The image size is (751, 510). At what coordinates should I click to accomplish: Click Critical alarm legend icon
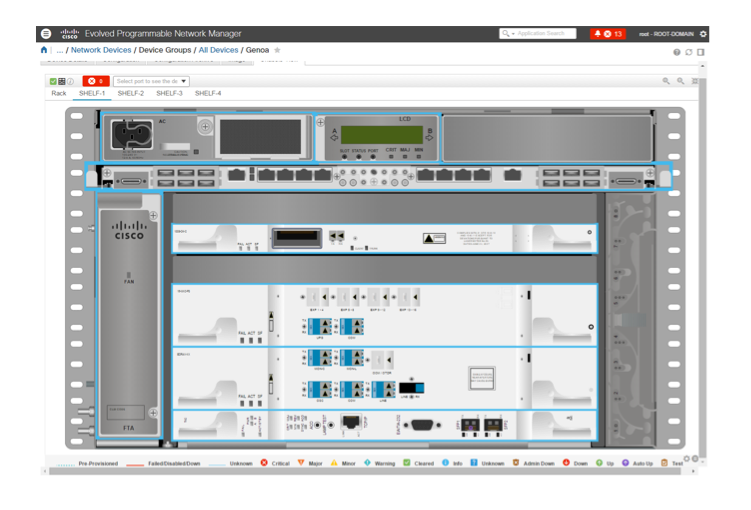coord(264,463)
